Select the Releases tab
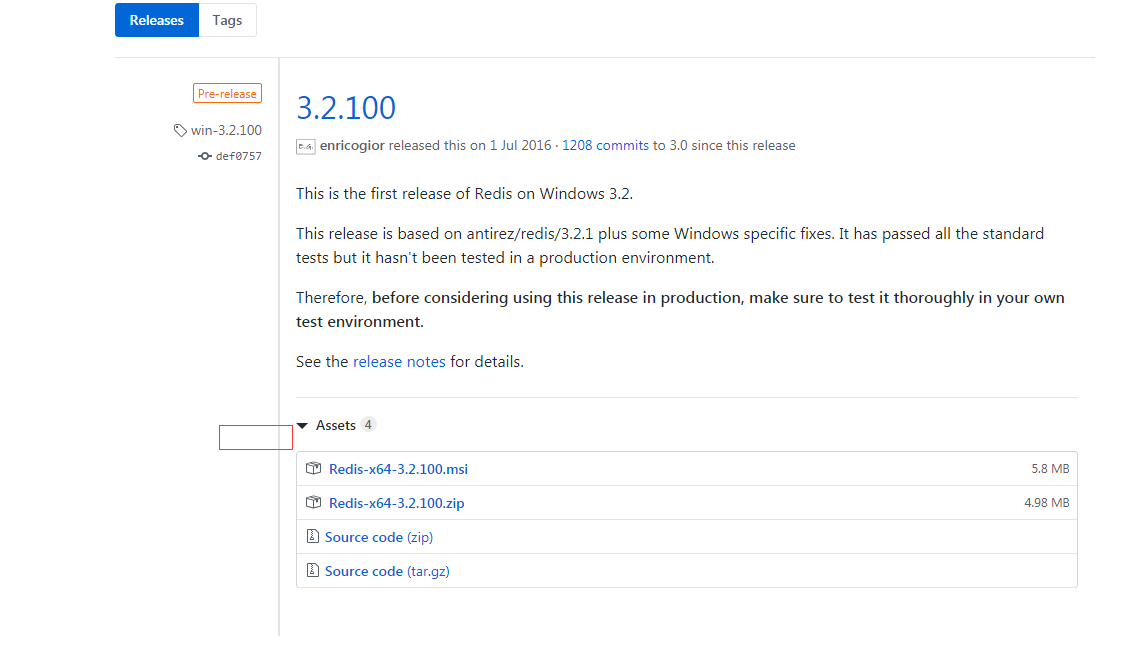This screenshot has height=662, width=1136. [x=157, y=20]
